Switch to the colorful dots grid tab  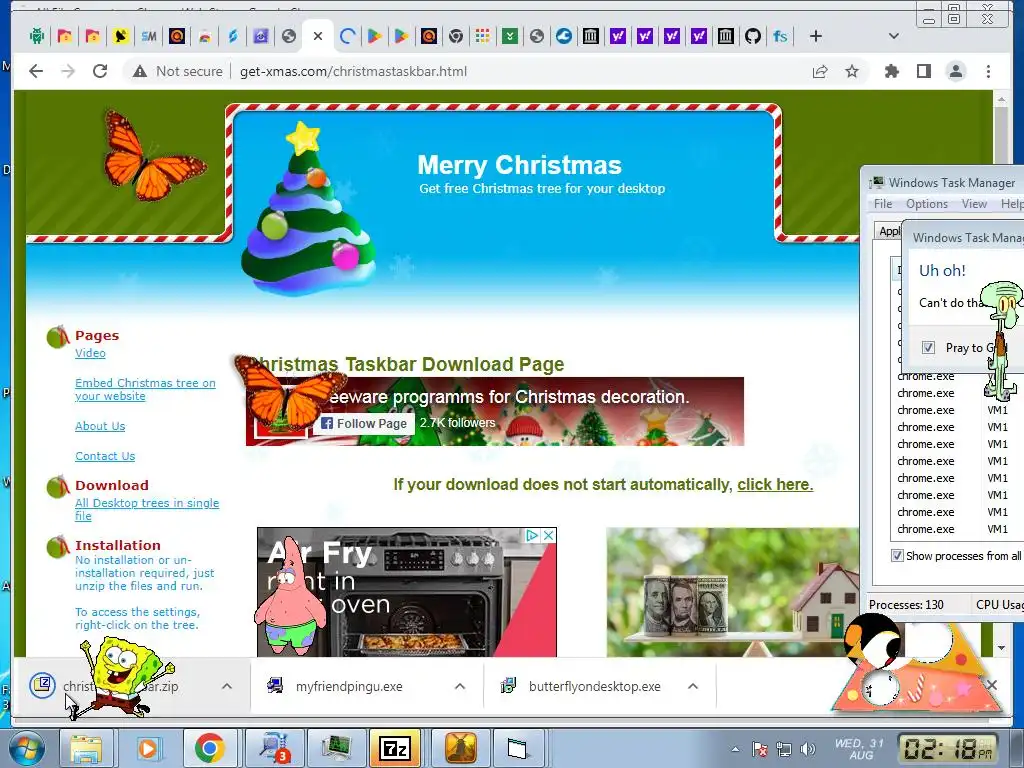pyautogui.click(x=483, y=36)
